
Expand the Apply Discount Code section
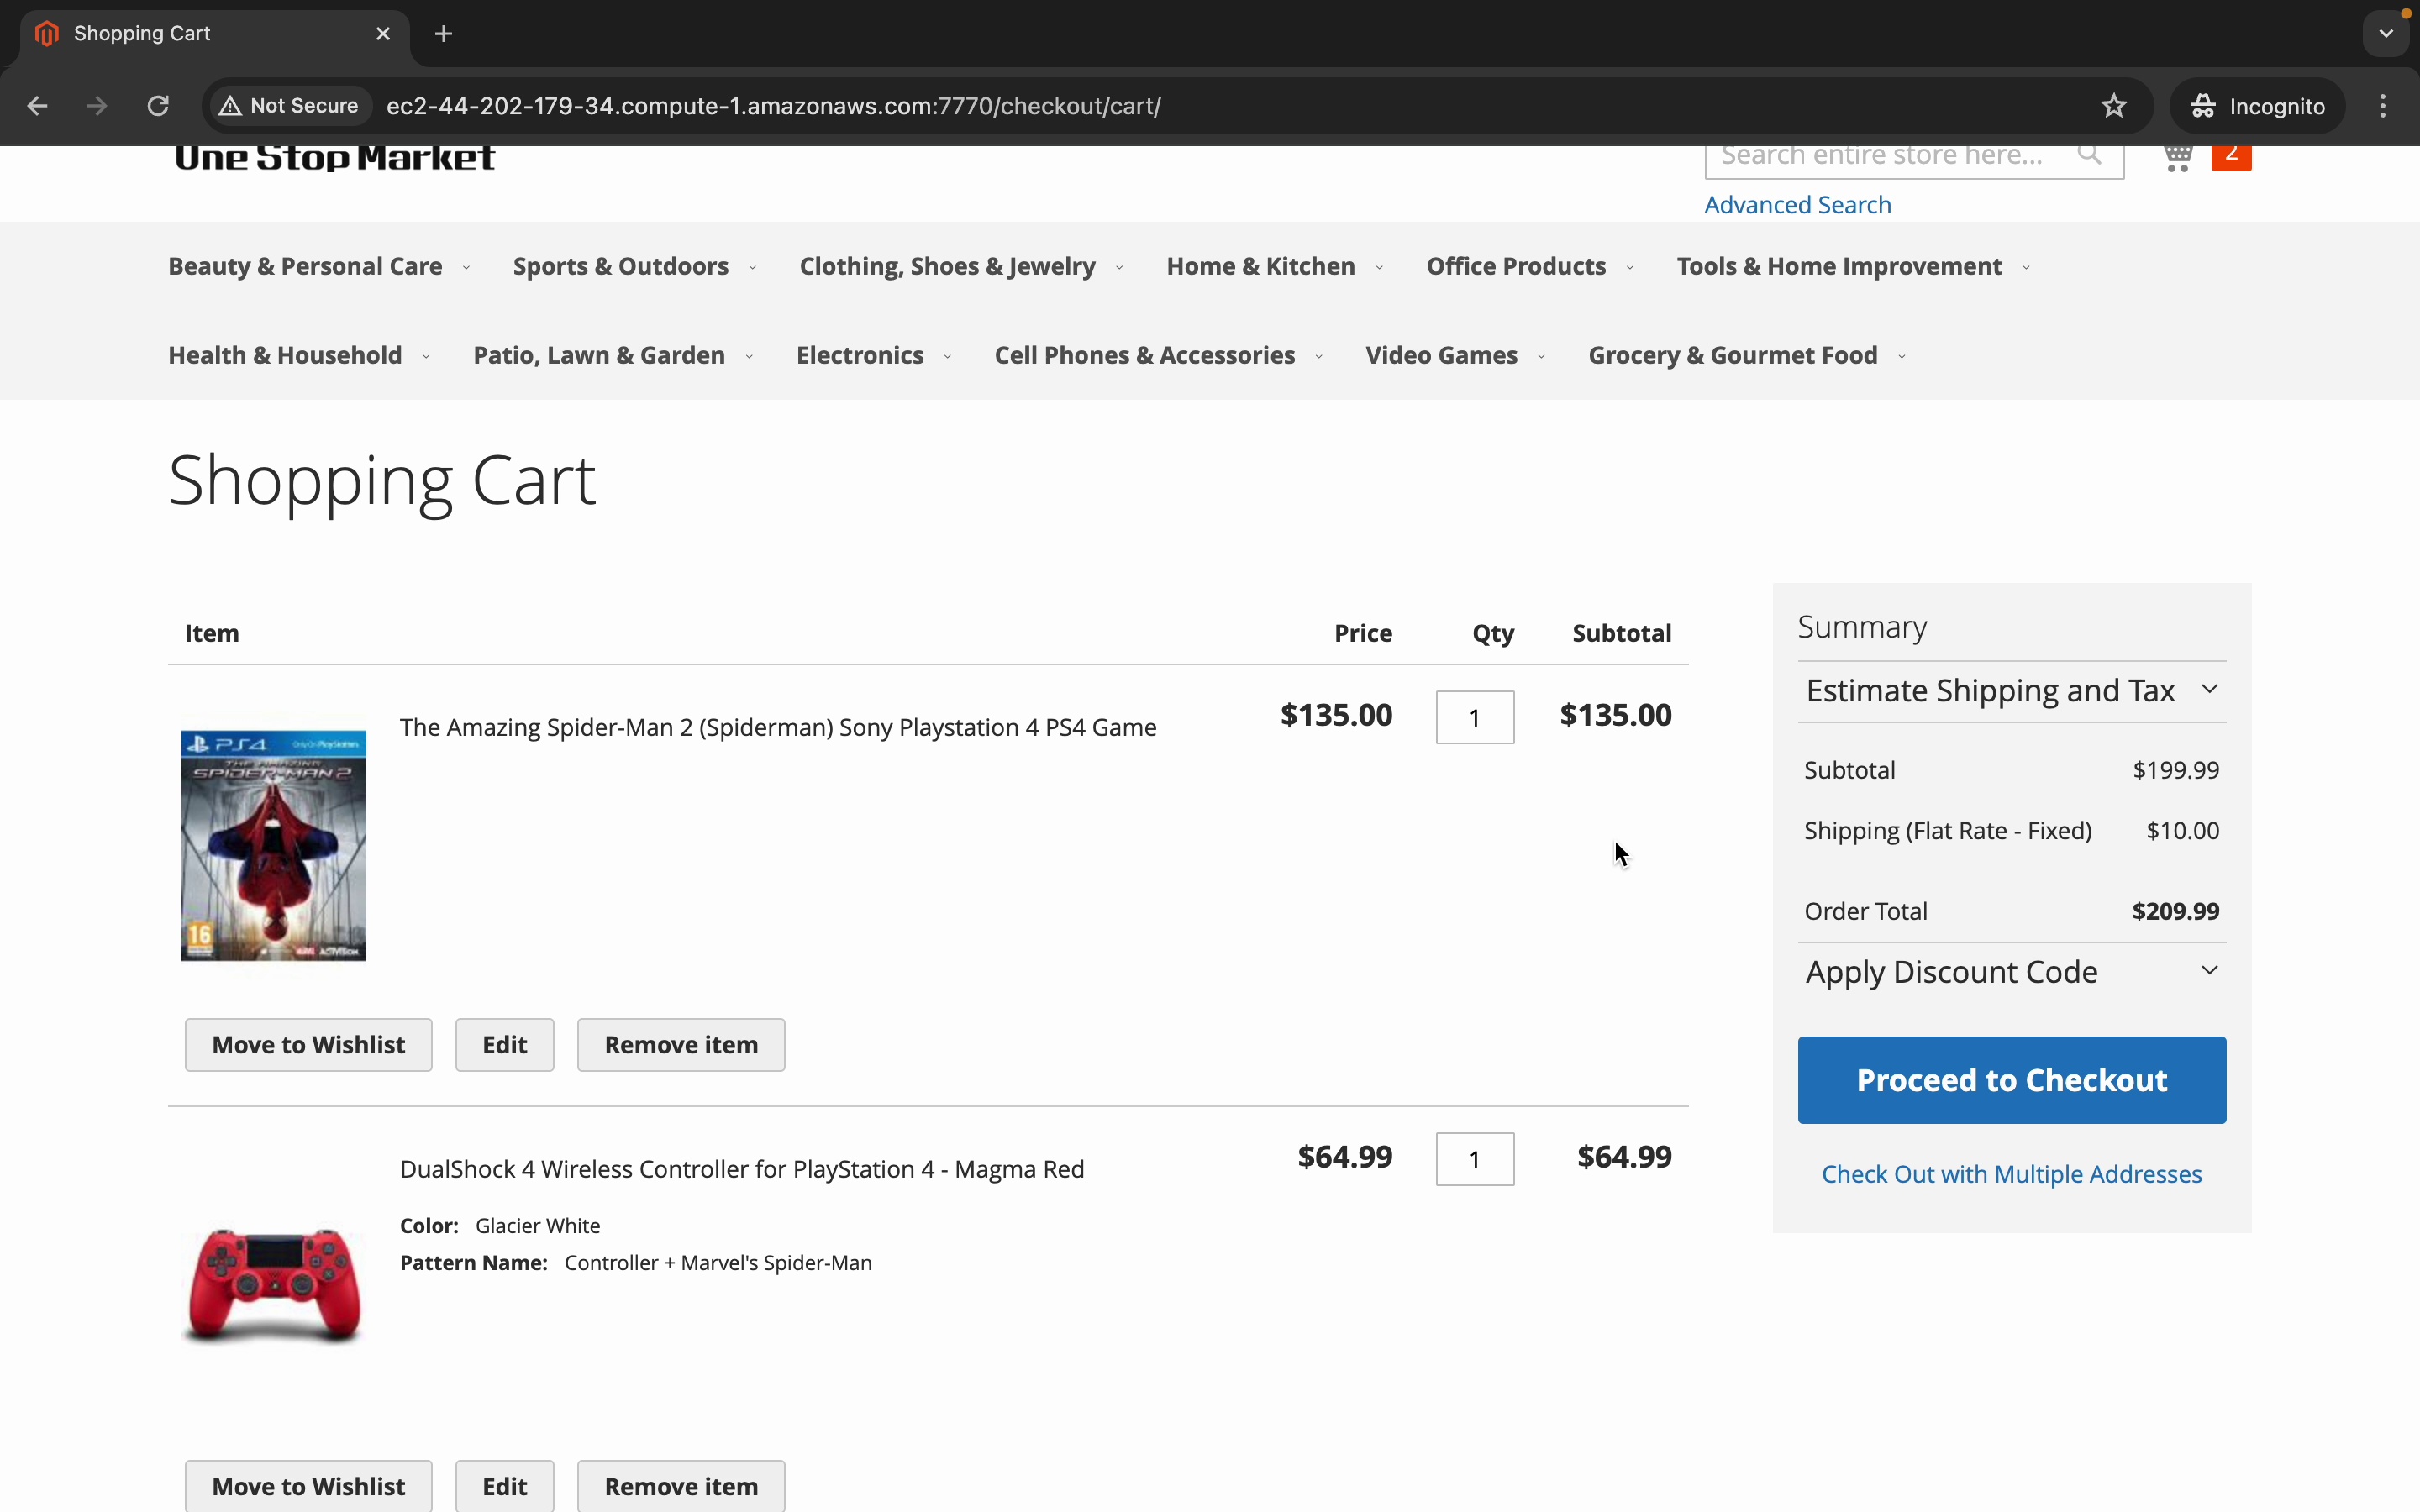click(x=2010, y=972)
